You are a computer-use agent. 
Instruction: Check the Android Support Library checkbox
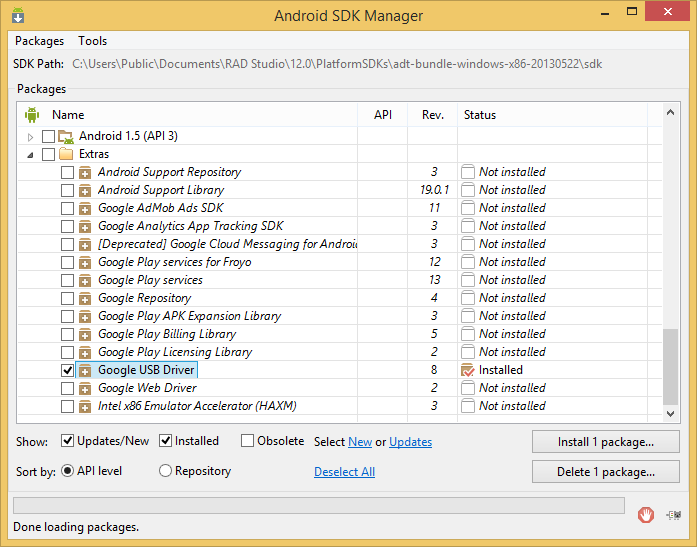[67, 190]
